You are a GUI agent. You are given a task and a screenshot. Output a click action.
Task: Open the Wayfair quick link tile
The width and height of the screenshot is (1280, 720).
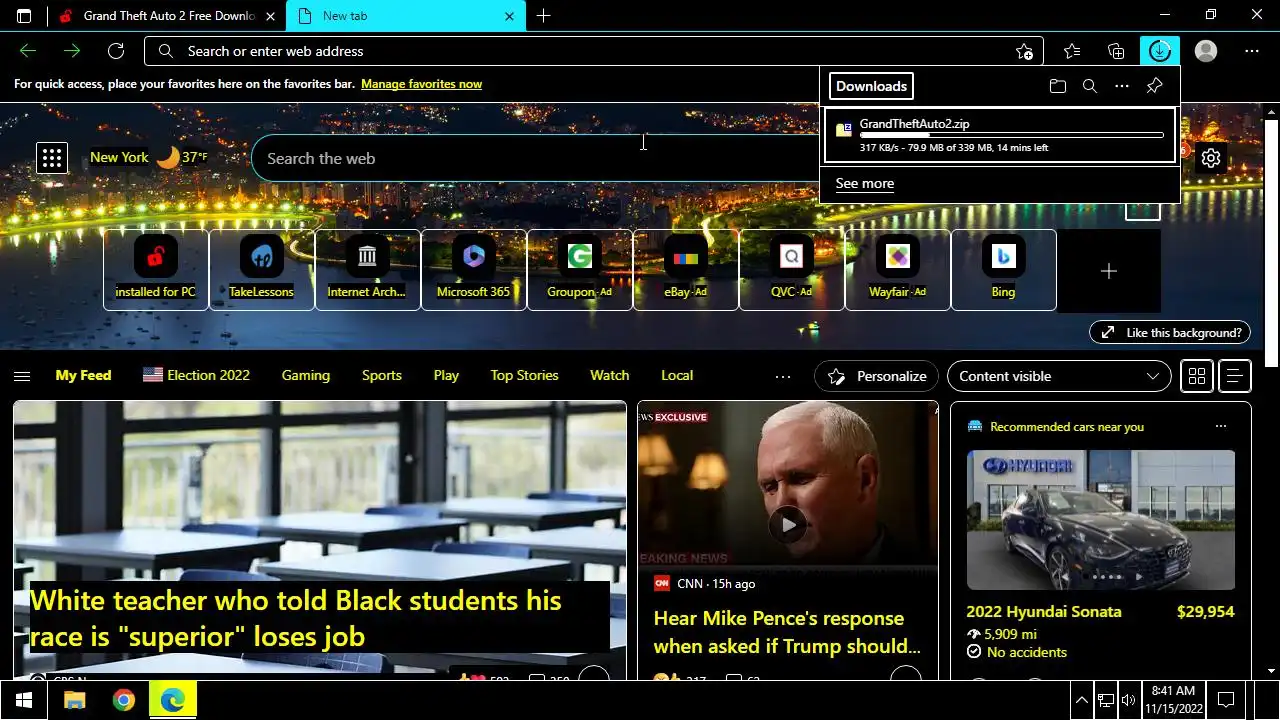(x=898, y=270)
